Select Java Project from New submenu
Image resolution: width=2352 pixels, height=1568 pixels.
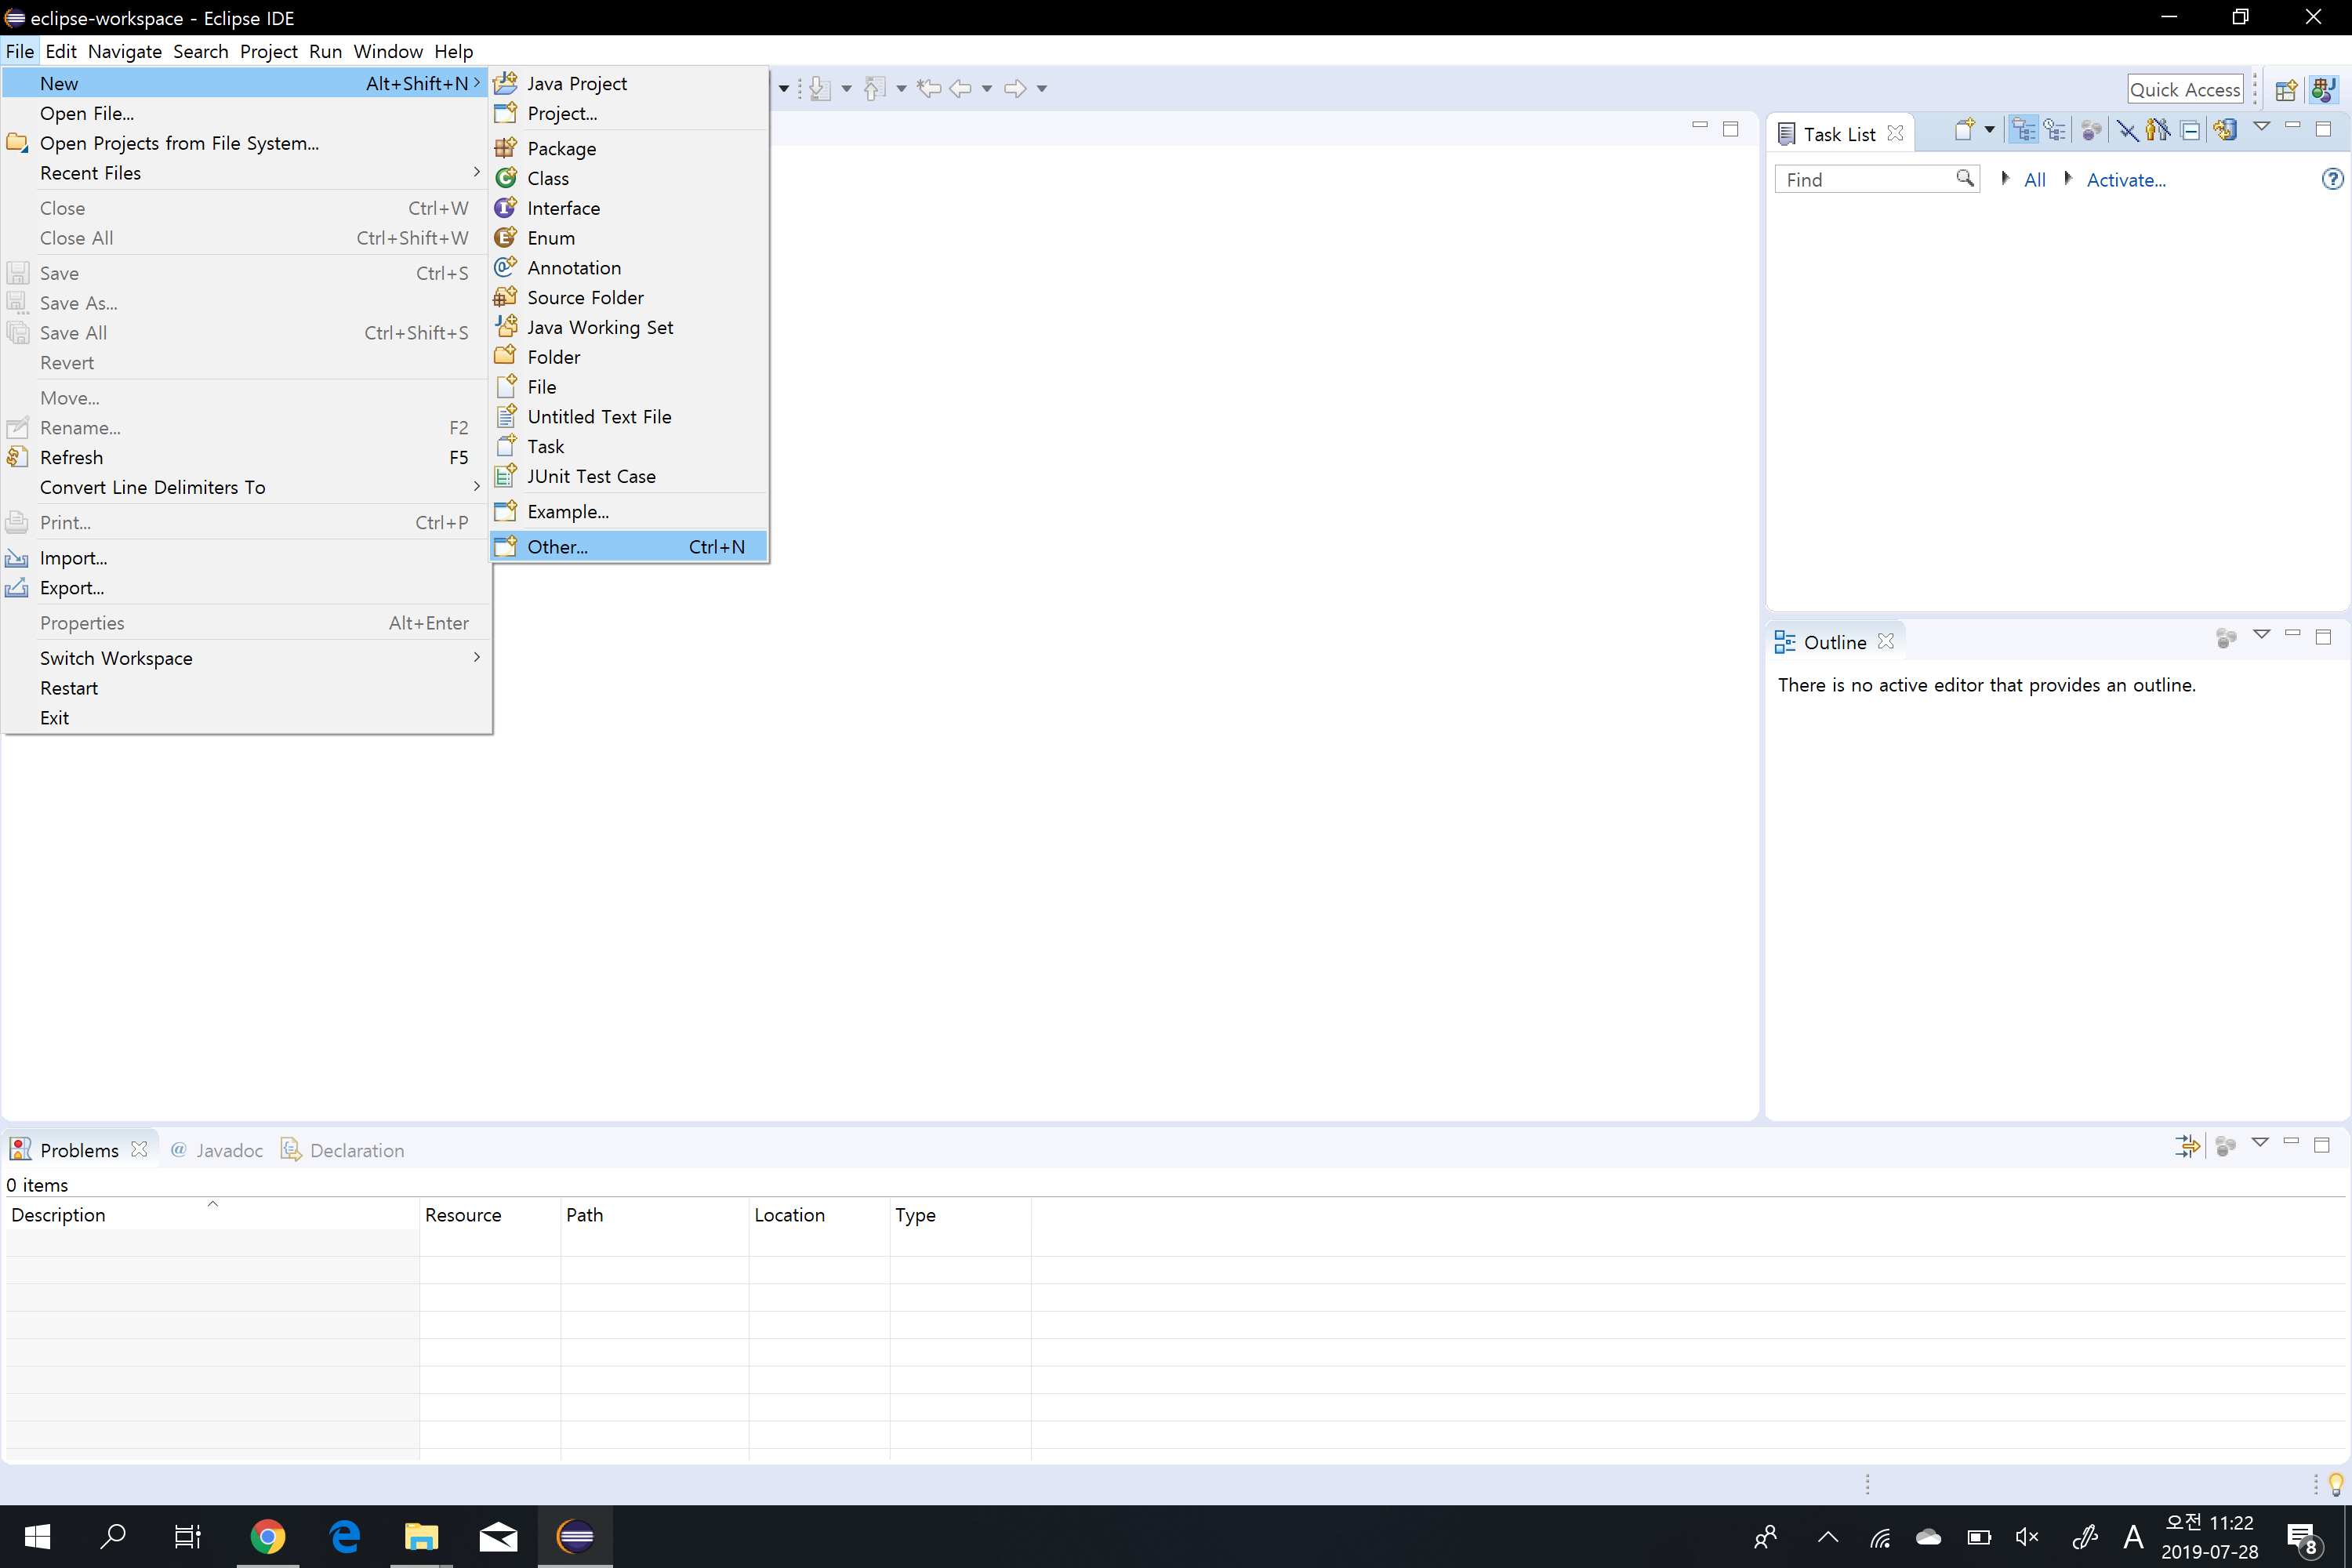click(x=577, y=84)
